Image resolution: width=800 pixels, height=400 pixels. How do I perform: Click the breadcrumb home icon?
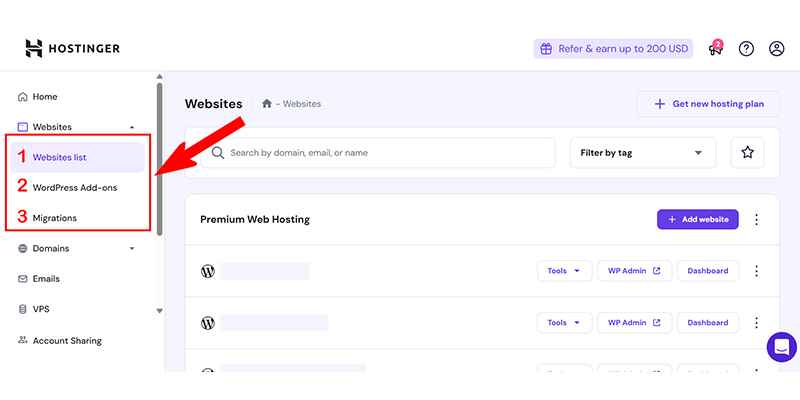266,104
